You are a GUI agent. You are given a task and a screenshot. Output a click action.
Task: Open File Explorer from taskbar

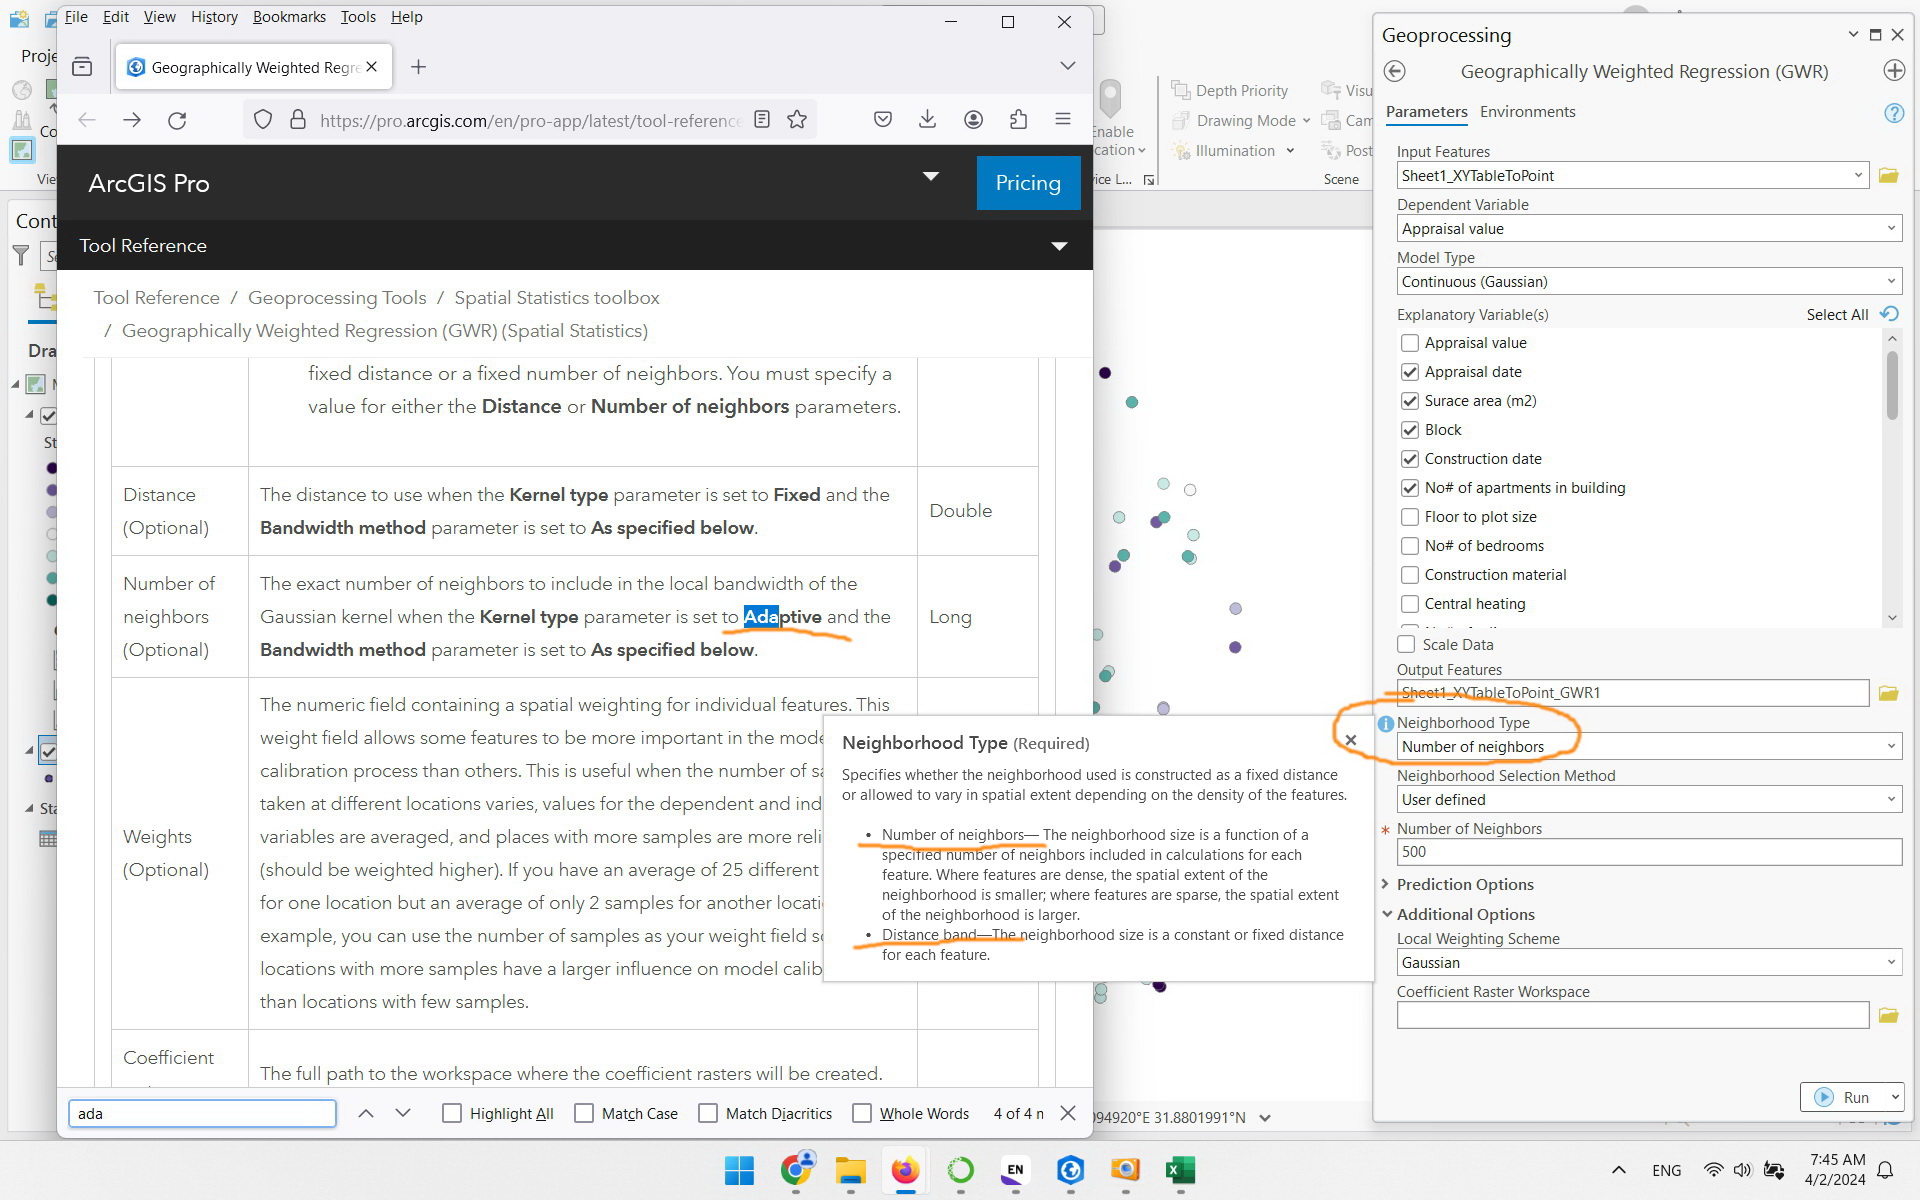[x=850, y=1170]
